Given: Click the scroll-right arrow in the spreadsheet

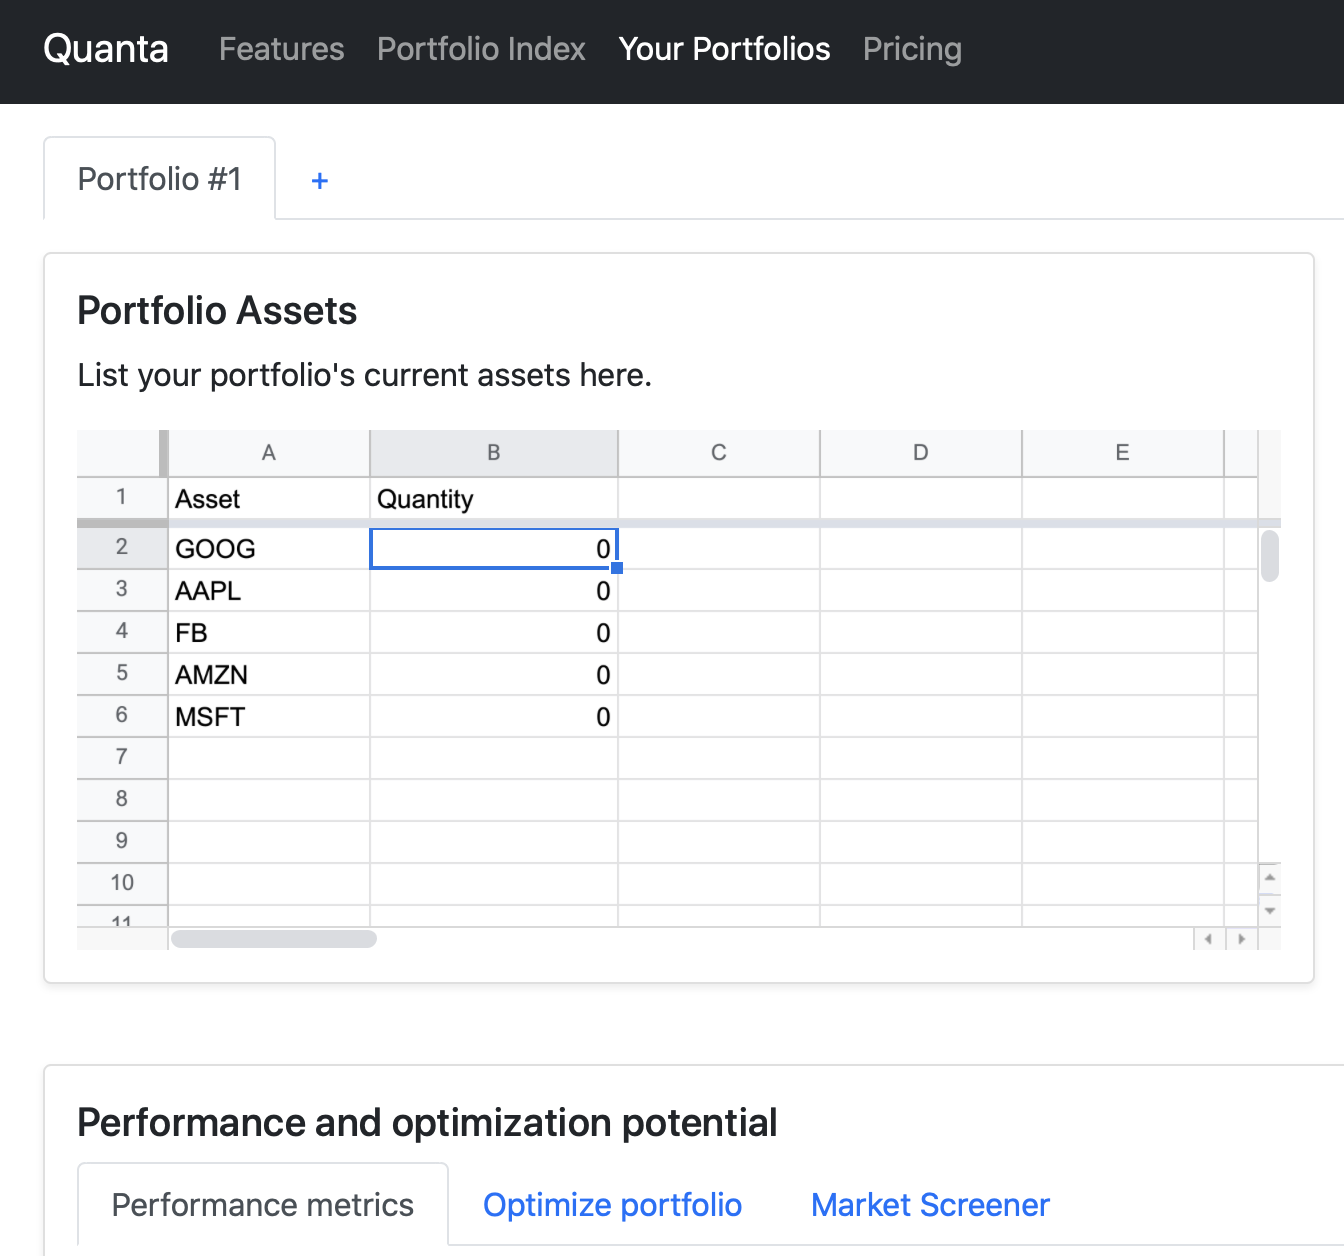Looking at the screenshot, I should click(x=1241, y=939).
